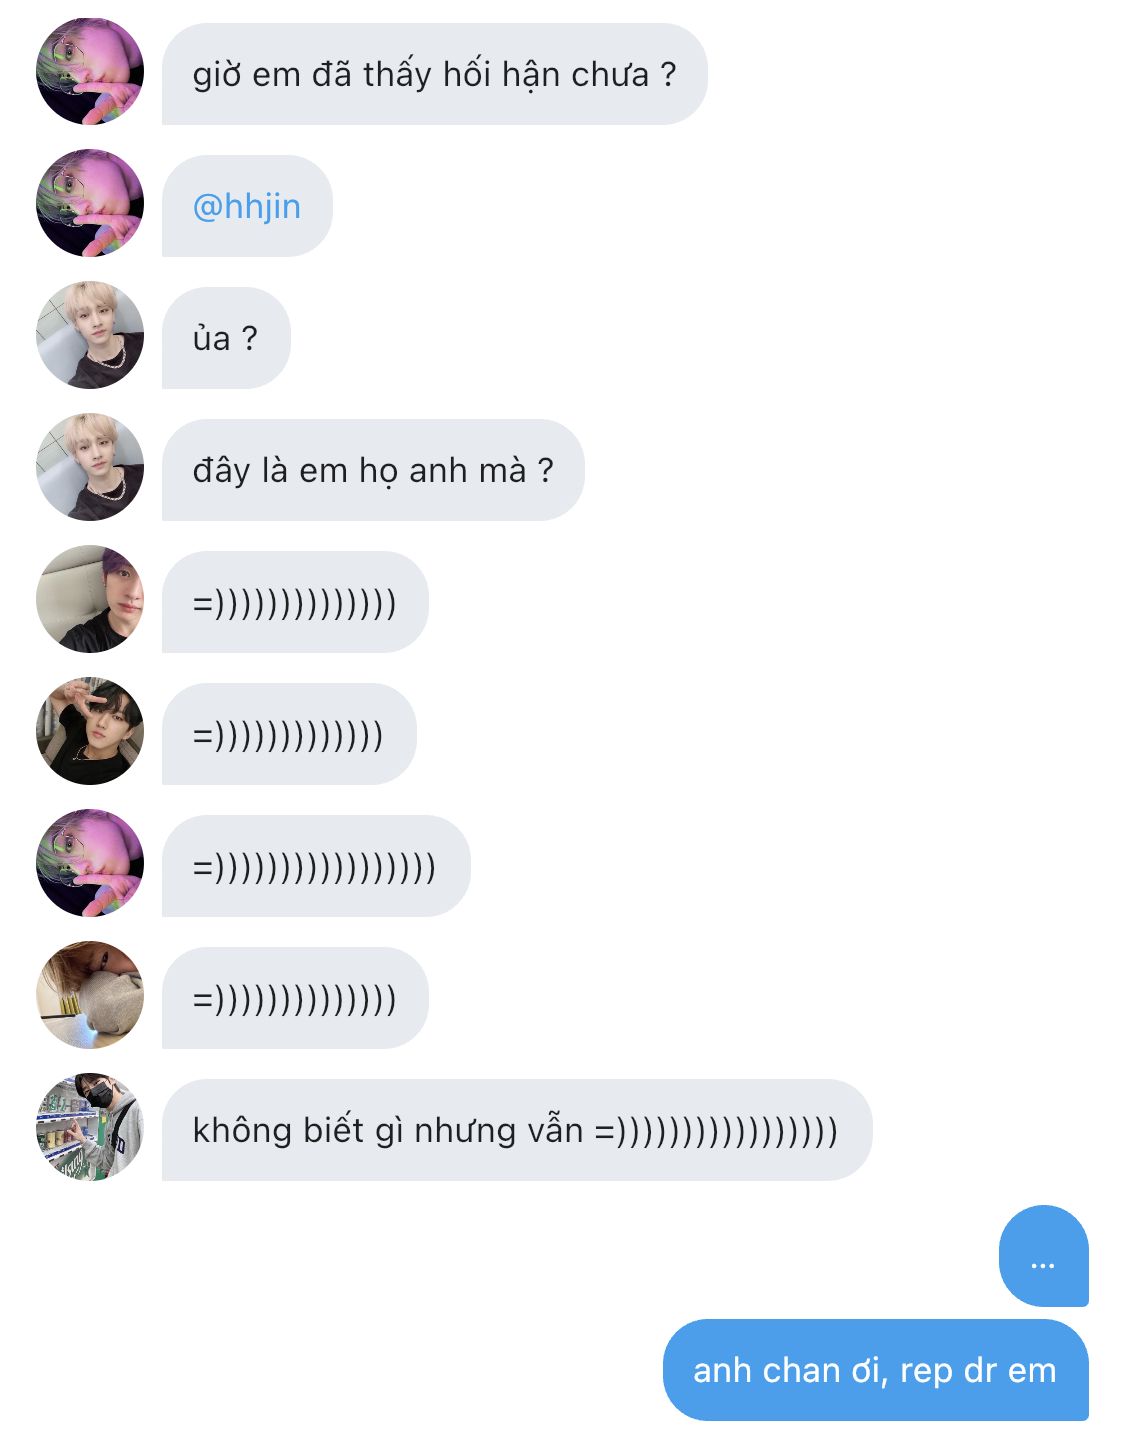
Task: Open purple-haired avatar by first laughing message
Action: (90, 599)
